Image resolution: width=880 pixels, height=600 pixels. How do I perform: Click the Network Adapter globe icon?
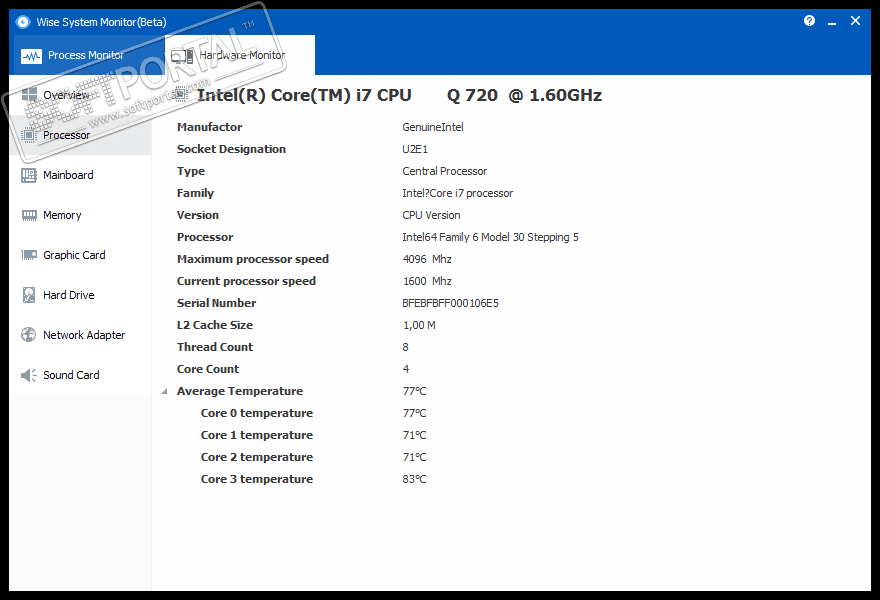coord(29,335)
